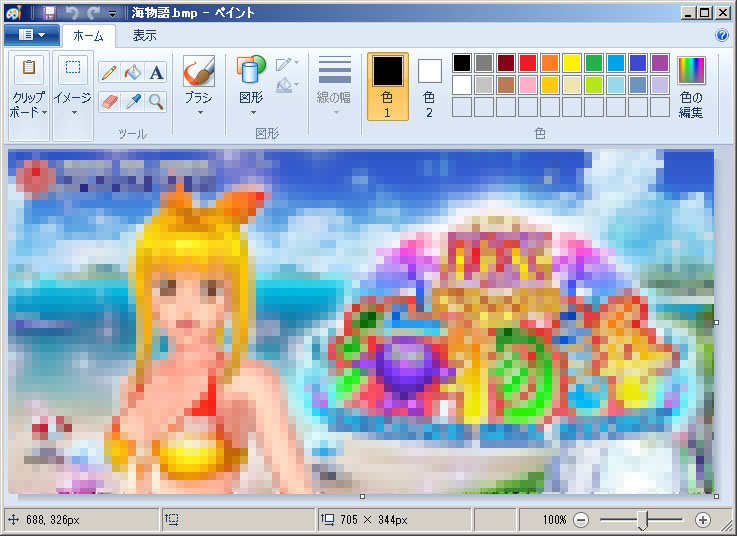Select the Magnifier tool

(156, 102)
